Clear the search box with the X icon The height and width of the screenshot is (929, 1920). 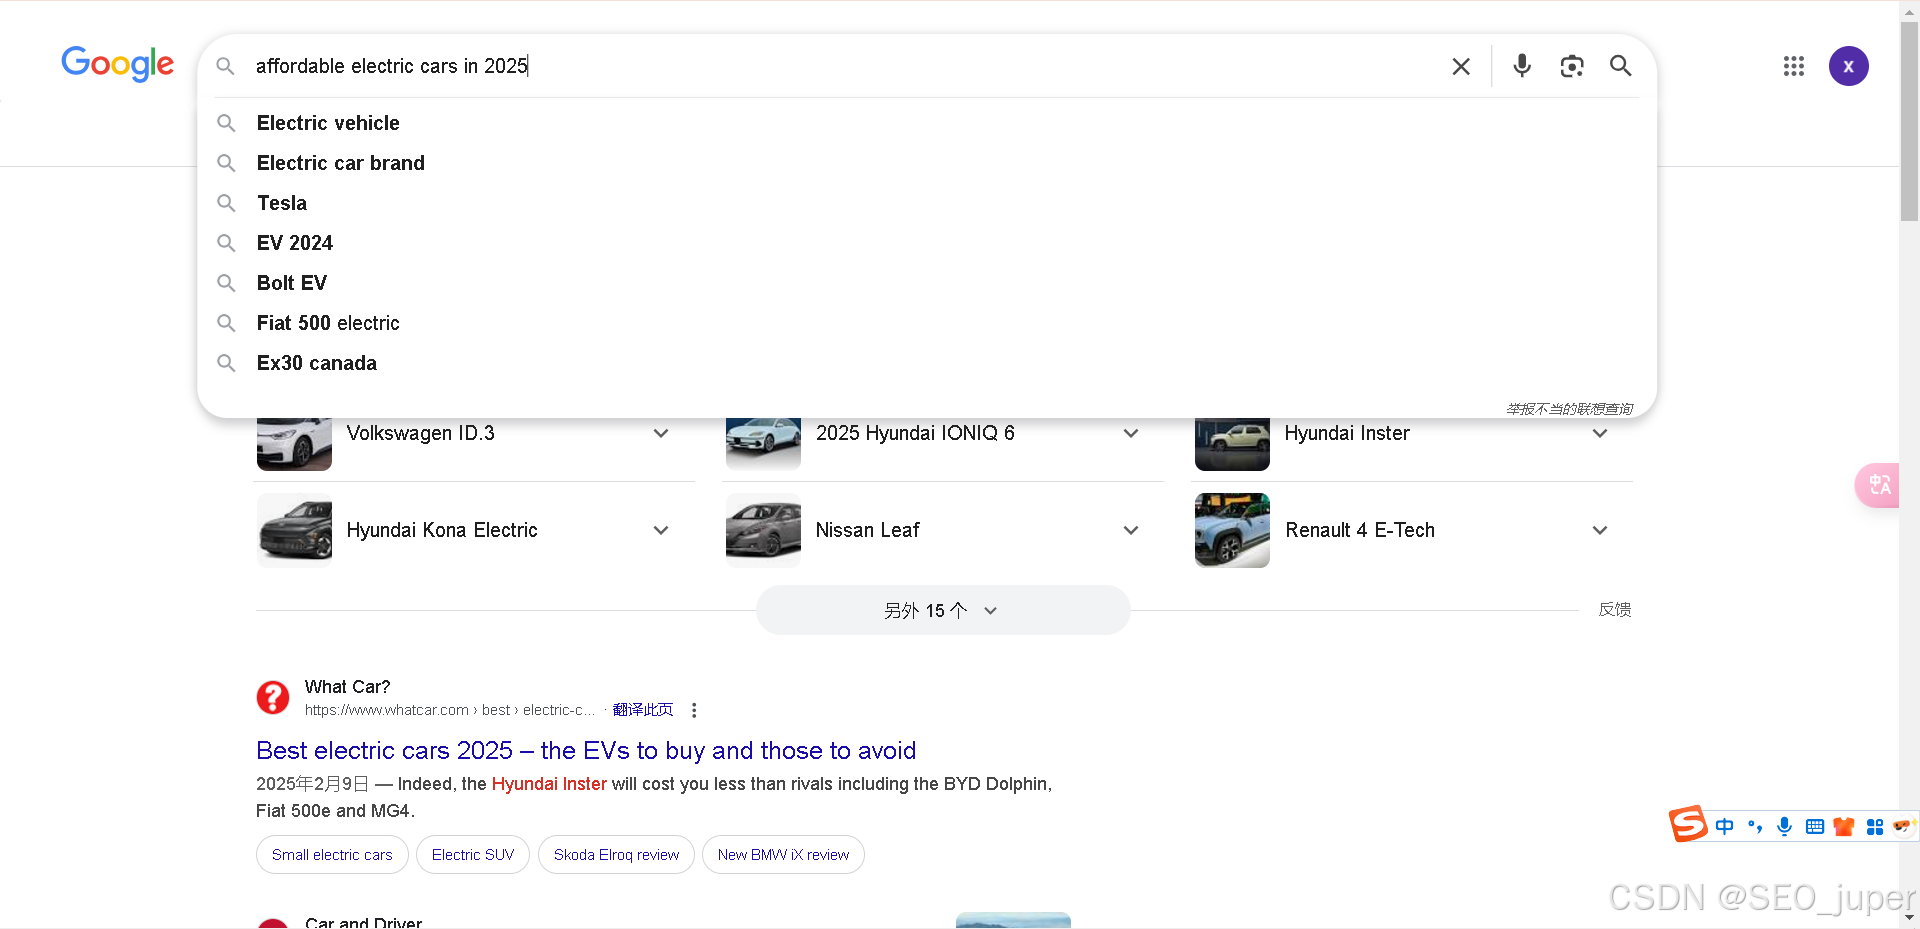tap(1461, 66)
